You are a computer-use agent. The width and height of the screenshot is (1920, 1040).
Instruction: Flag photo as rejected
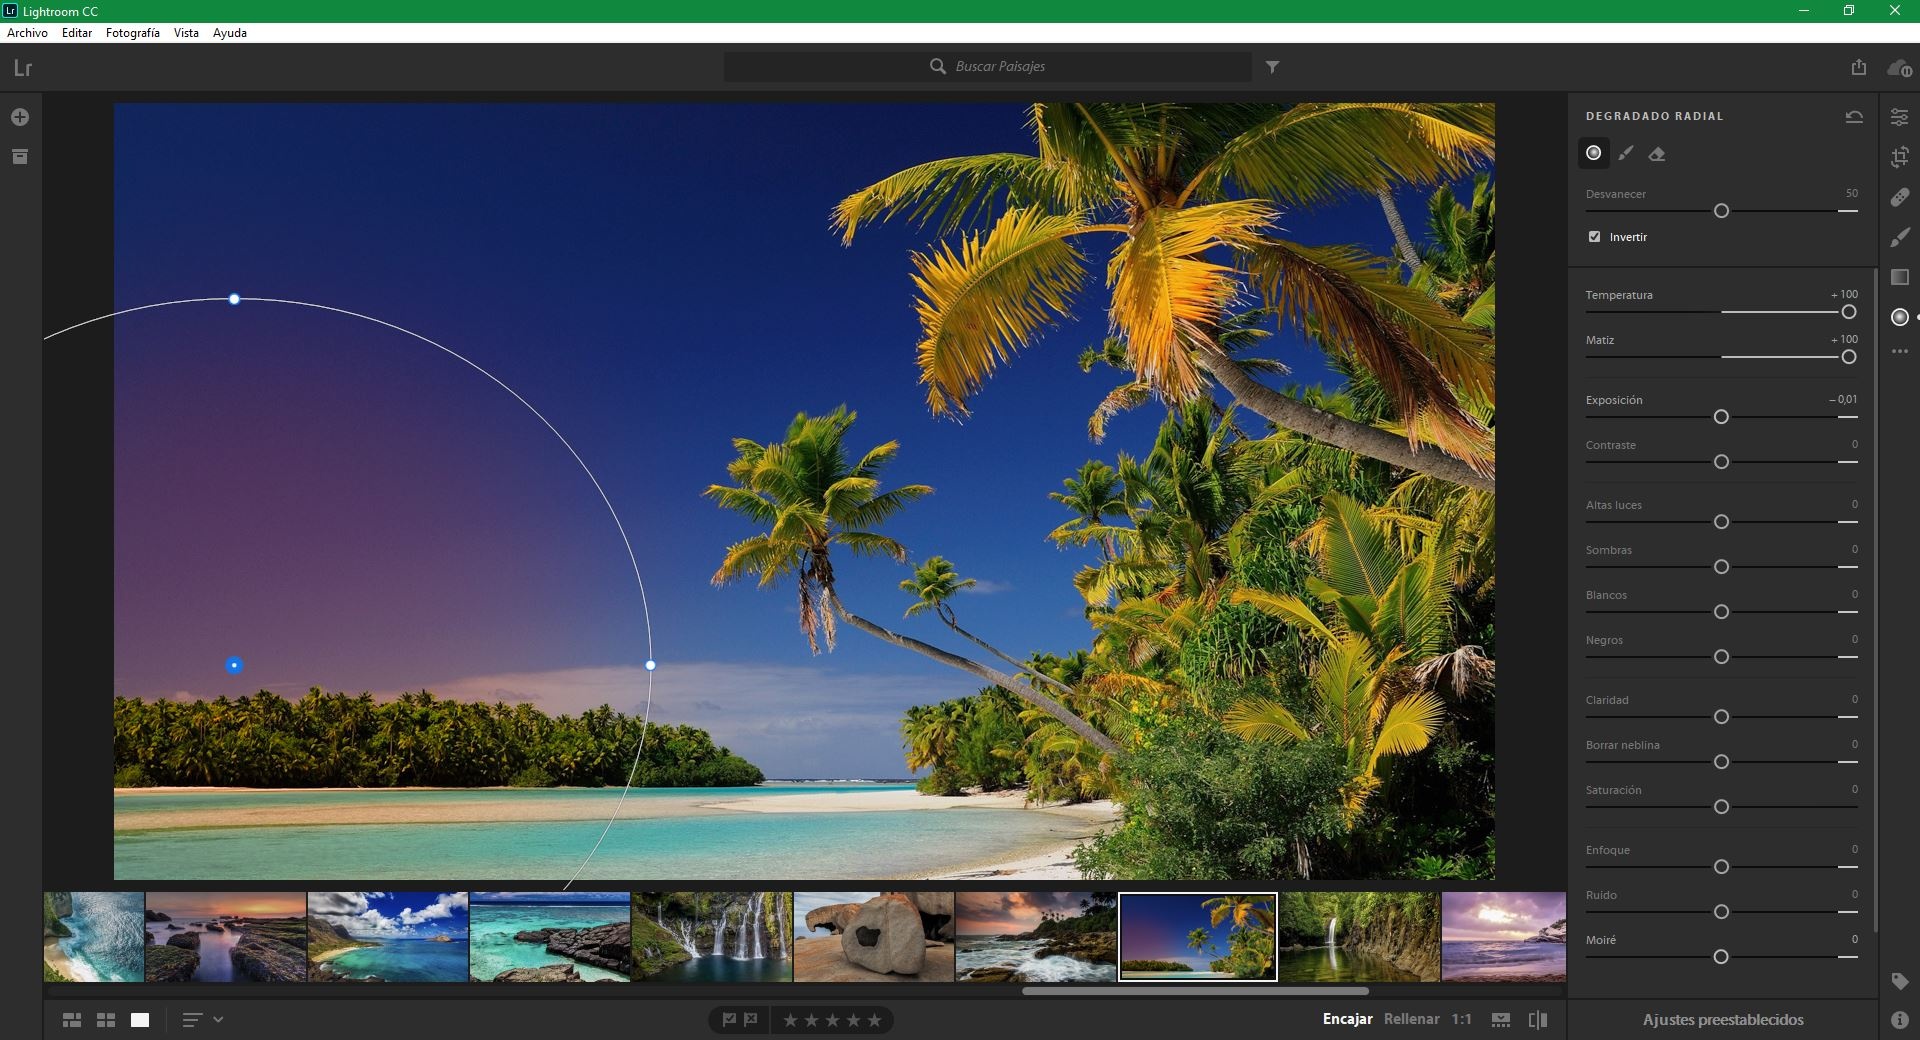click(751, 1020)
